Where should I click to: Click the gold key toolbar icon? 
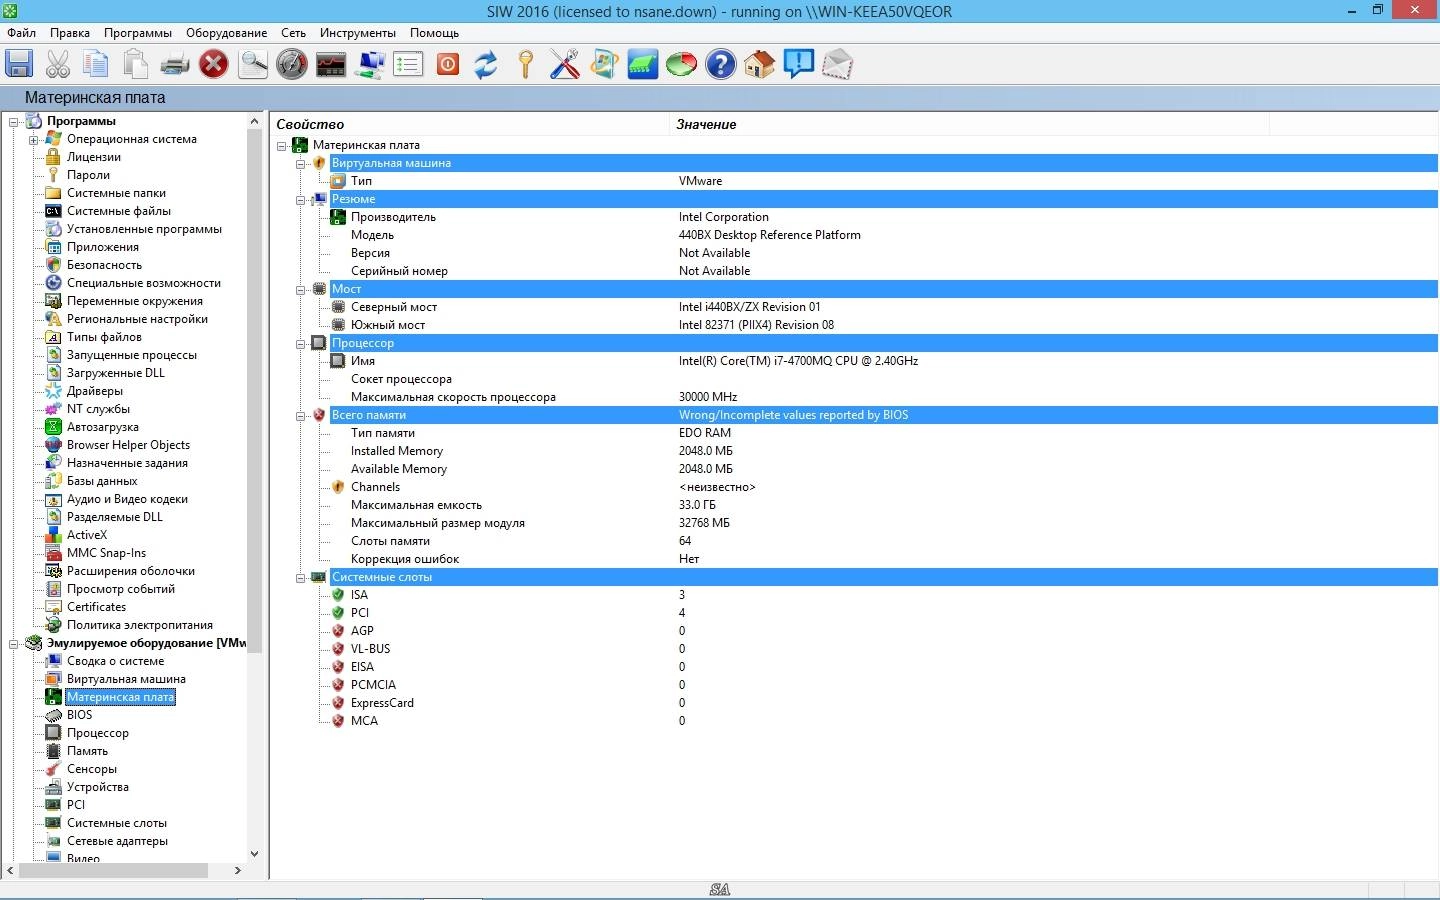coord(526,64)
